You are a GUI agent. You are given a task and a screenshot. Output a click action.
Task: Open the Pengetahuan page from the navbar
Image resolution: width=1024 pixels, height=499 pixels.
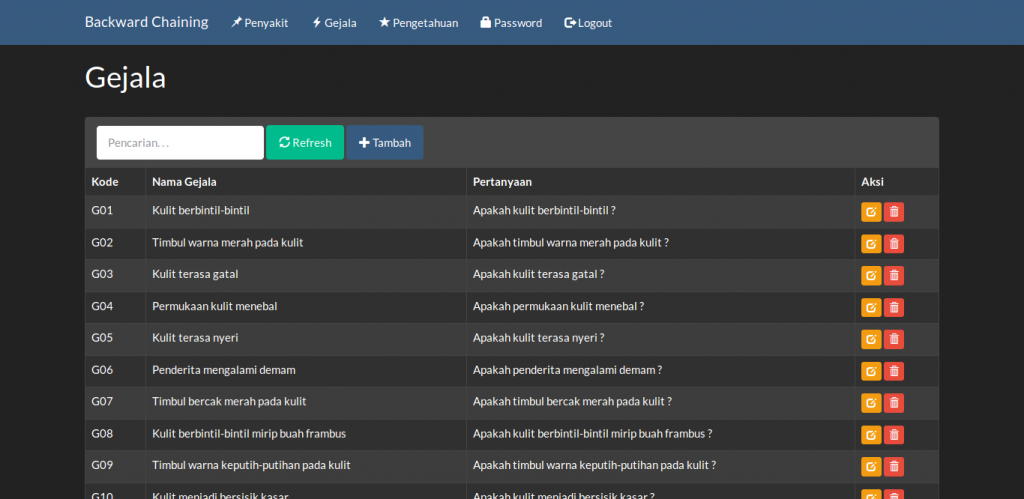418,23
